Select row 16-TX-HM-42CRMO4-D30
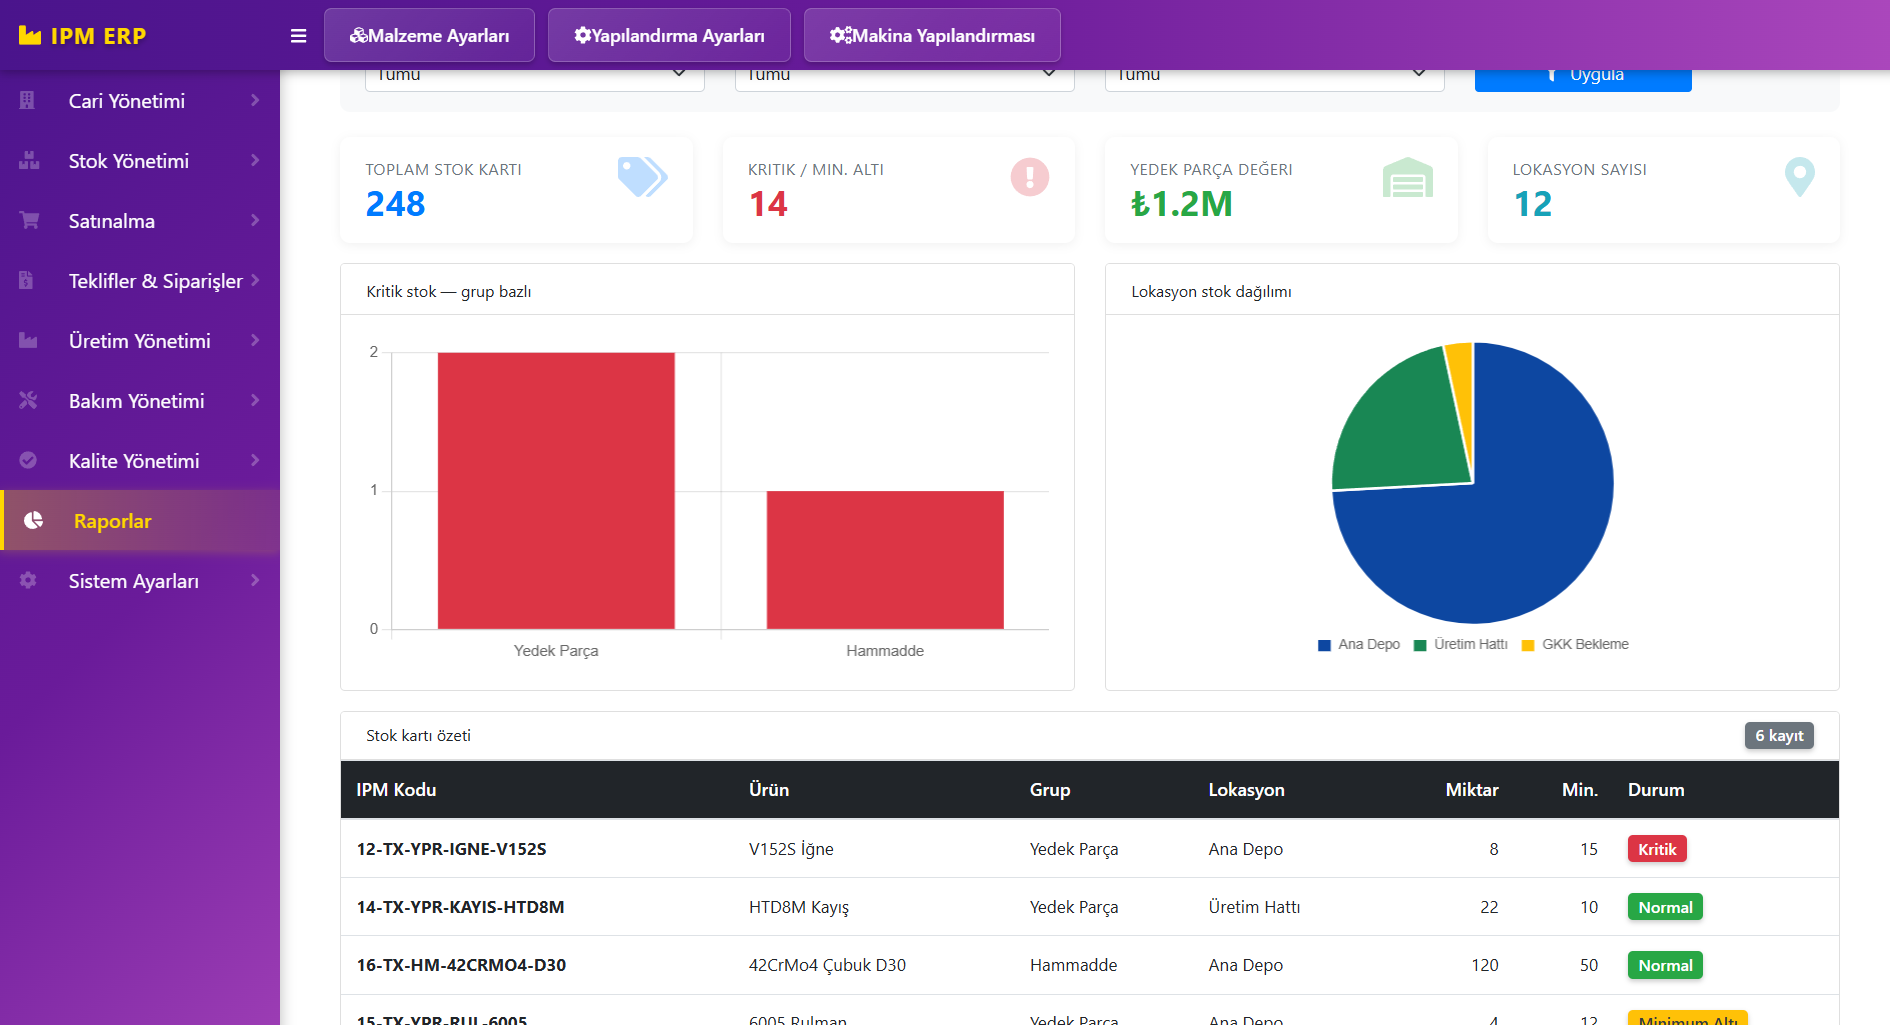This screenshot has width=1890, height=1025. 1090,965
